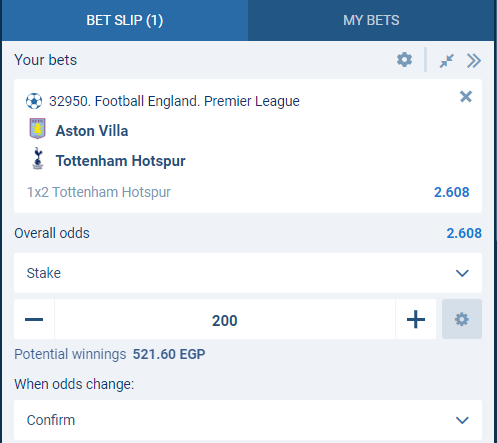Click the double chevron hide panel icon
The width and height of the screenshot is (497, 443).
pos(474,61)
